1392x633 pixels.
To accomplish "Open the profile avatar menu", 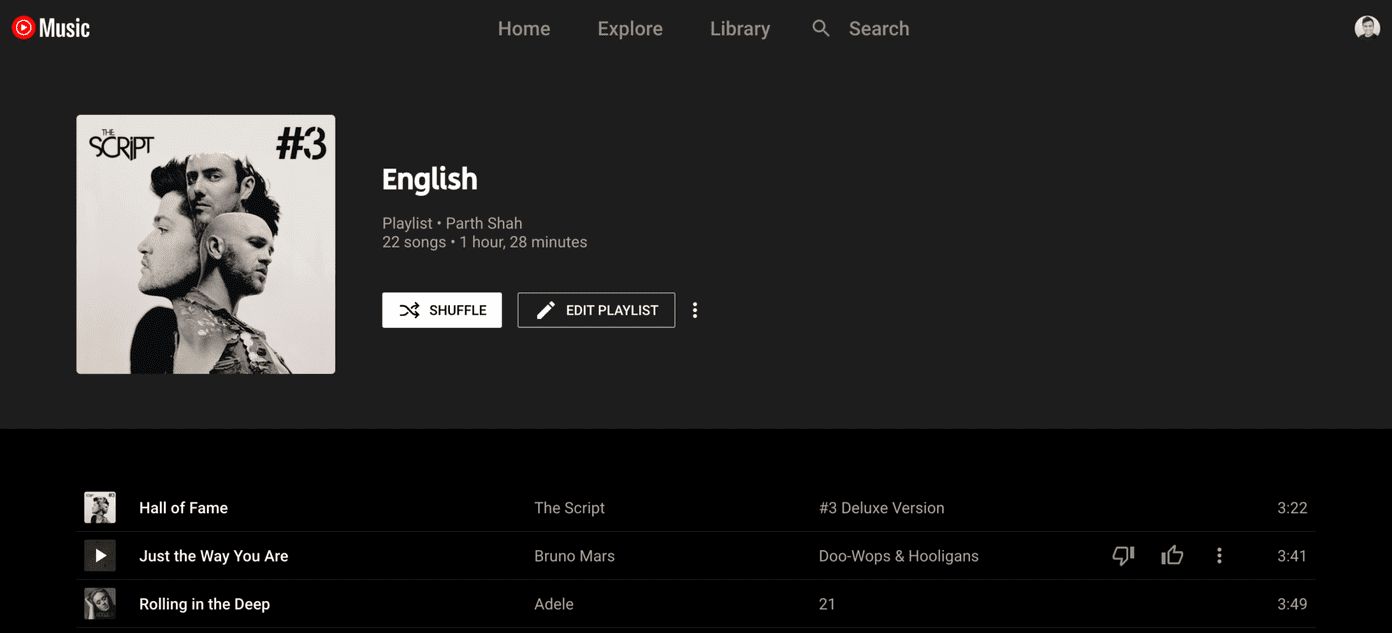I will (1367, 28).
